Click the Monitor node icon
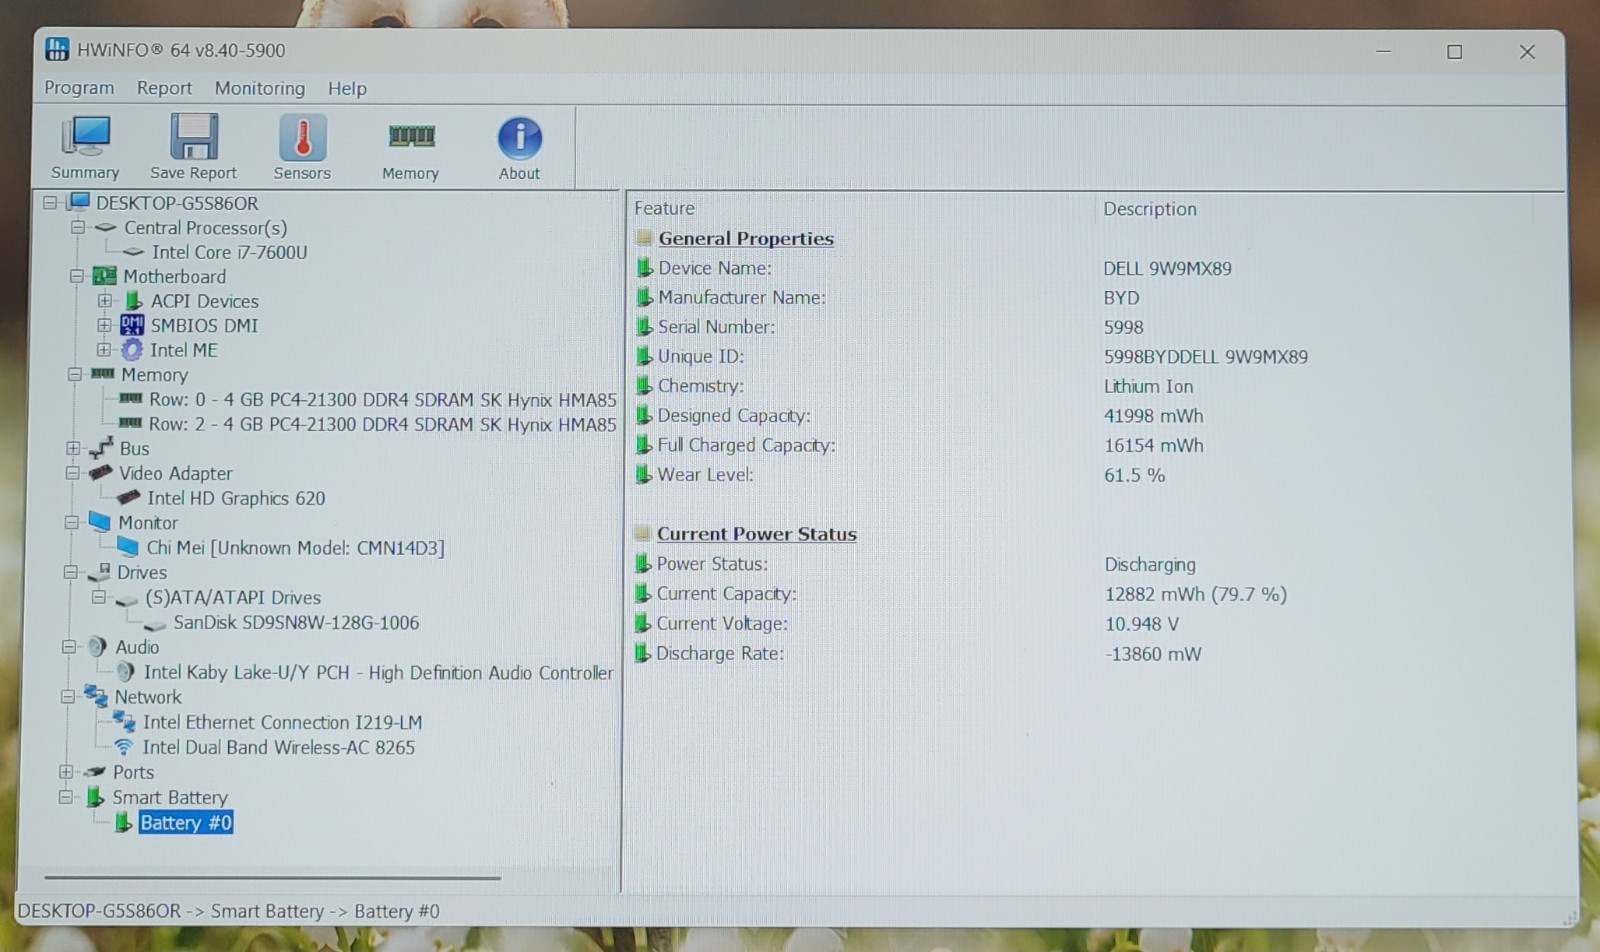 pyautogui.click(x=99, y=522)
